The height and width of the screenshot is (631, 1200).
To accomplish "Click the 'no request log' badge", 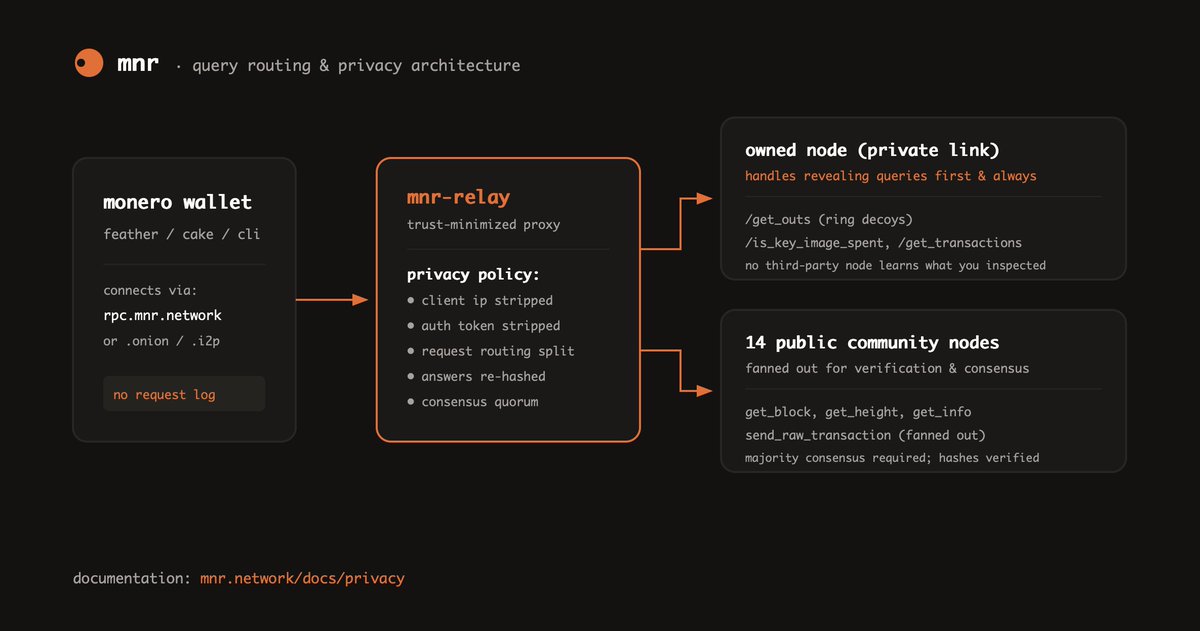I will [184, 394].
